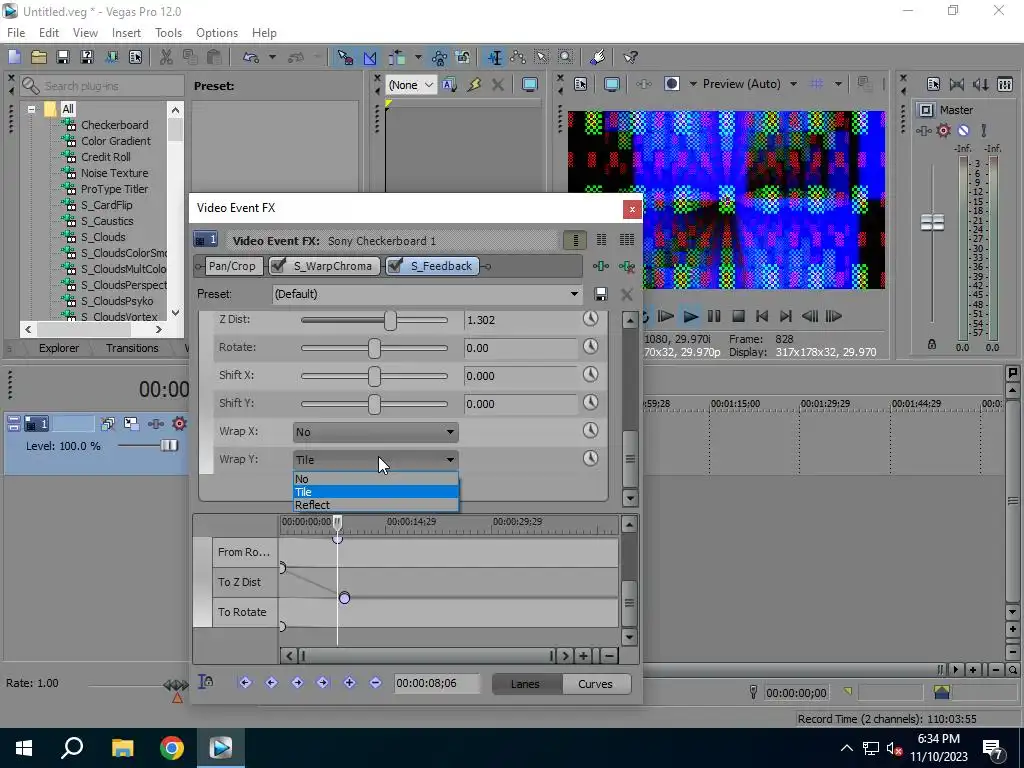Click the Shift Y slider handle
This screenshot has width=1024, height=768.
coord(374,404)
